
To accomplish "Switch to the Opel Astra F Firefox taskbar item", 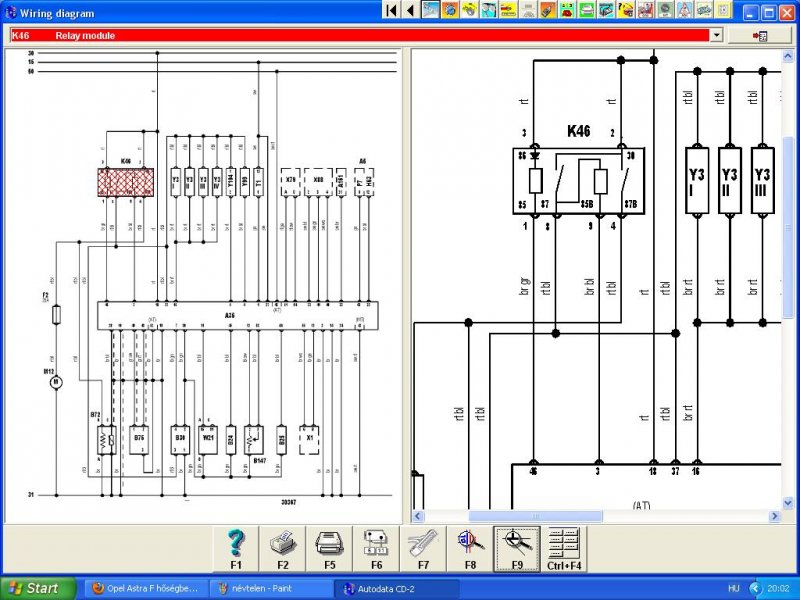I will coord(146,588).
